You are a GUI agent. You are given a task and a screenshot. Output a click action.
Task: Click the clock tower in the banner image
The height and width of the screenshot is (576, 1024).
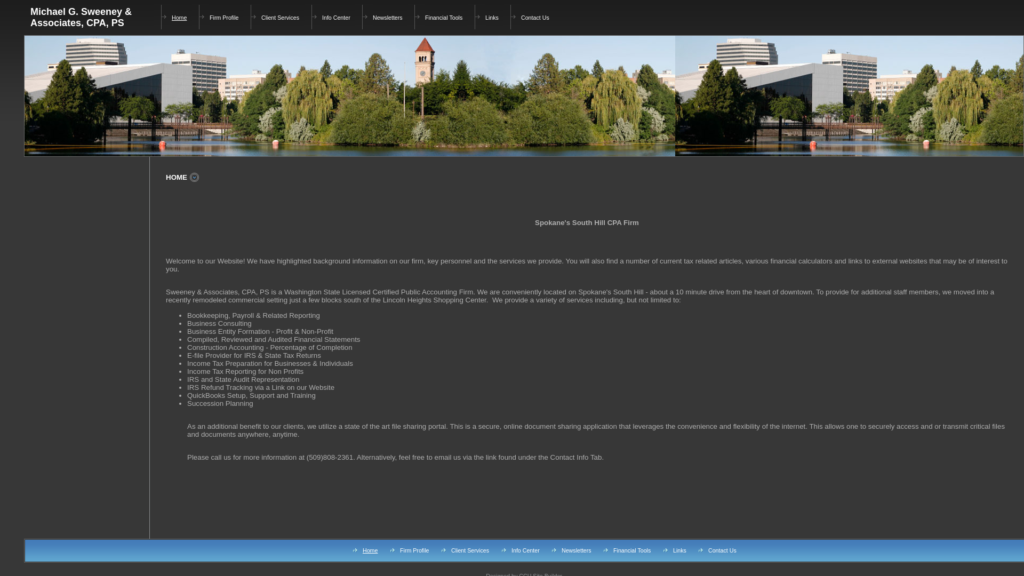coord(424,62)
